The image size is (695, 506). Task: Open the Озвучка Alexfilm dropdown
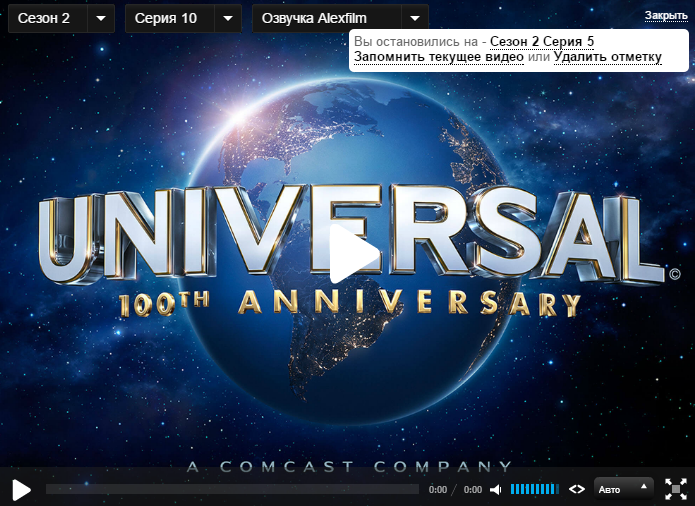(x=340, y=19)
